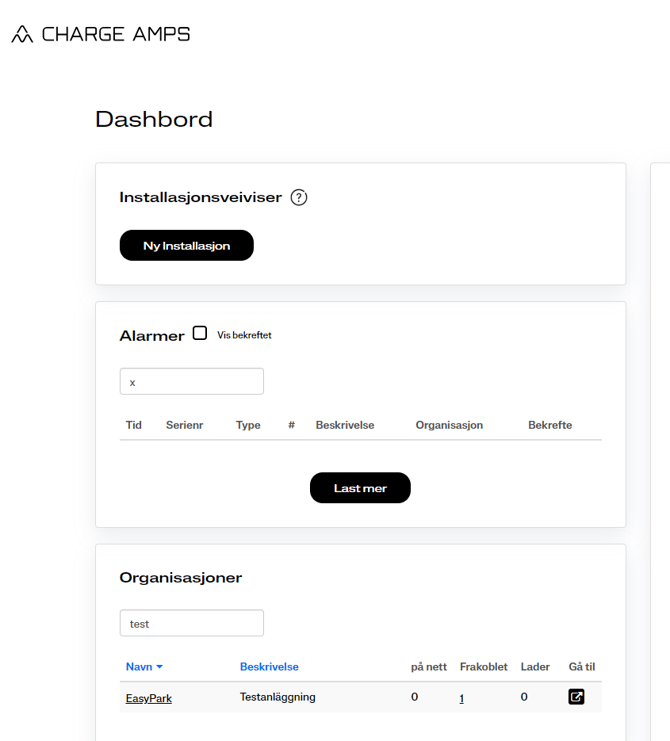Click the Lader column header

pos(535,667)
